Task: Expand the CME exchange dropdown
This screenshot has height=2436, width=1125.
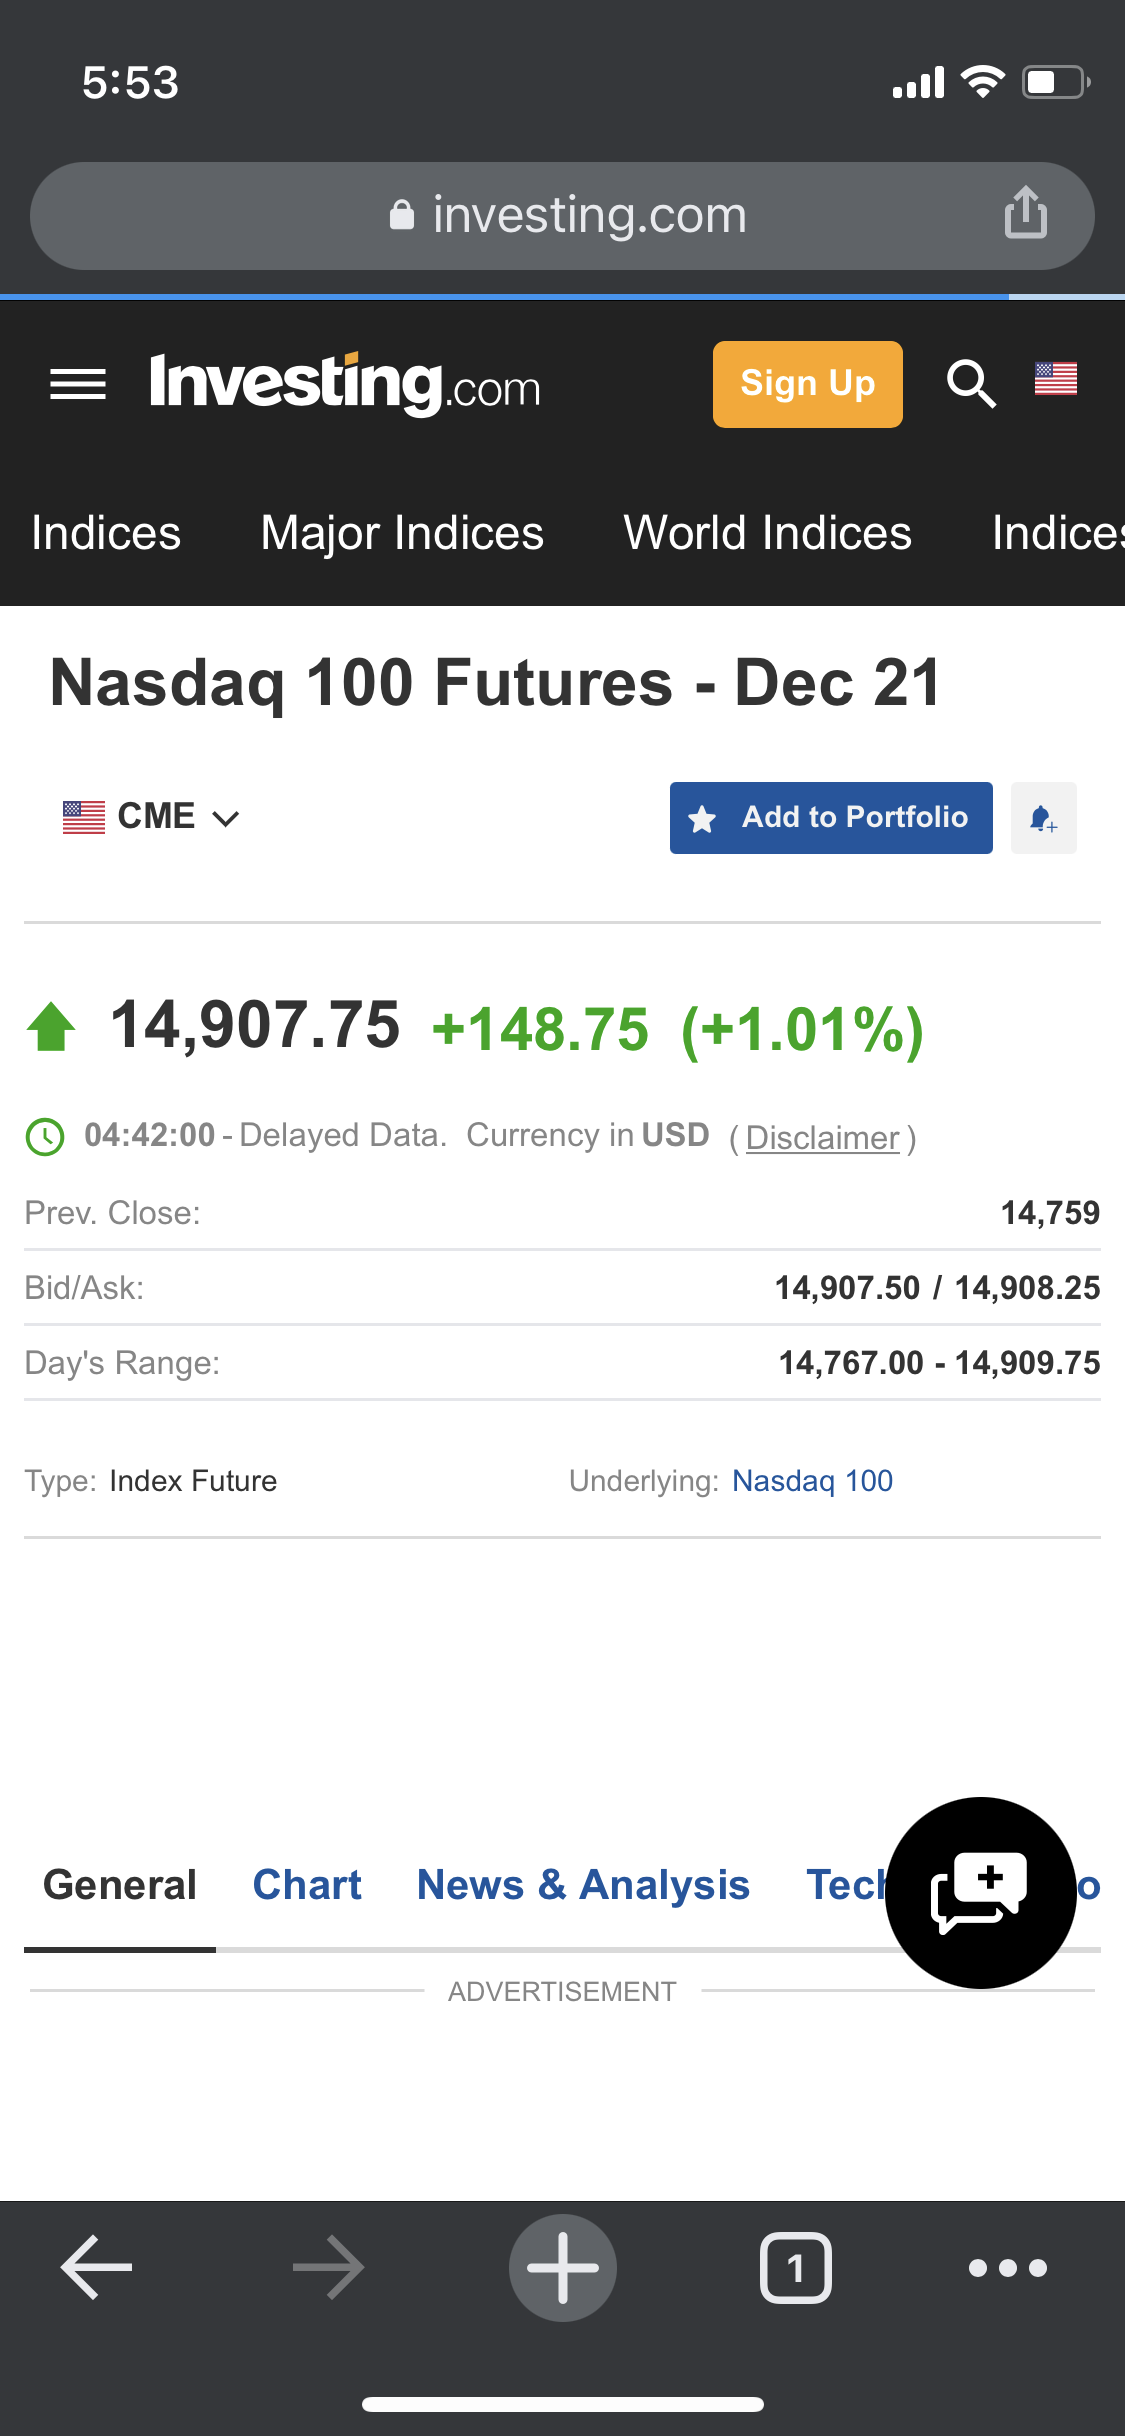Action: pos(152,817)
